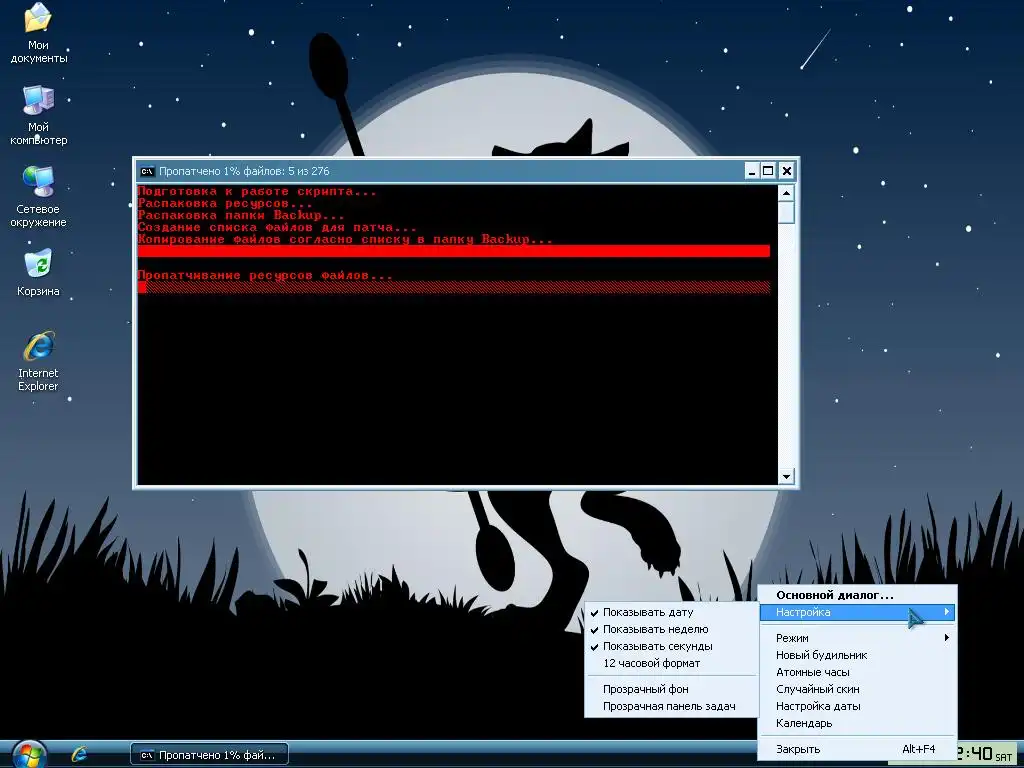This screenshot has height=768, width=1024.
Task: Enable Прозрачная панель задач option
Action: click(671, 706)
